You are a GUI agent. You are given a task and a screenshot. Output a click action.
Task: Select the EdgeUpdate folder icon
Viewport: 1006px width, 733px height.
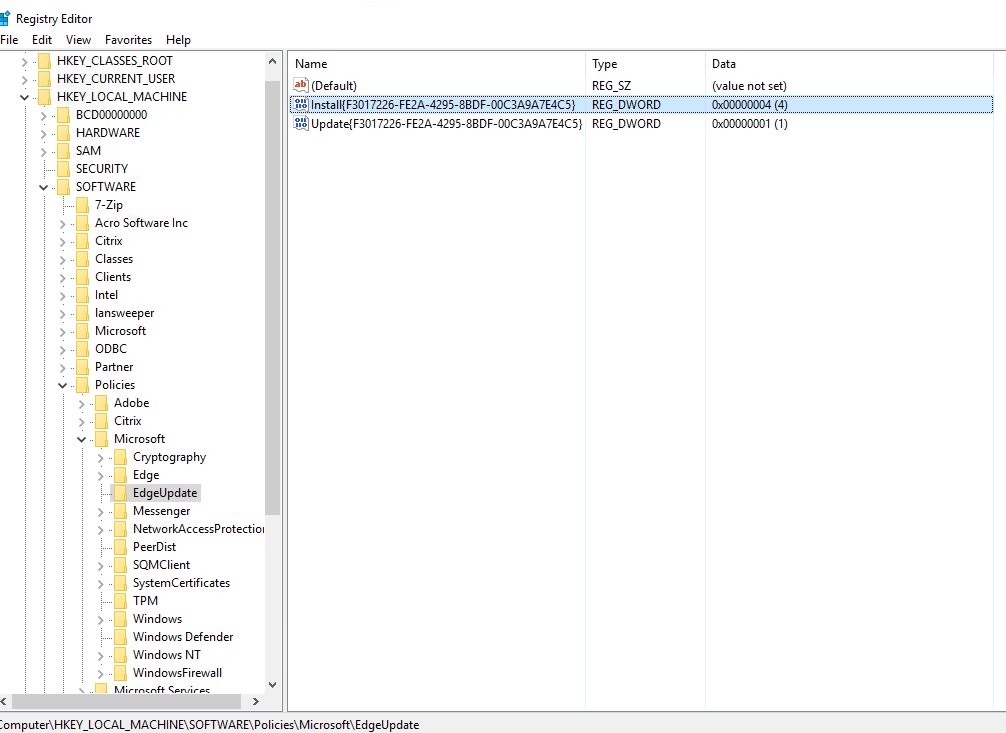tap(120, 493)
